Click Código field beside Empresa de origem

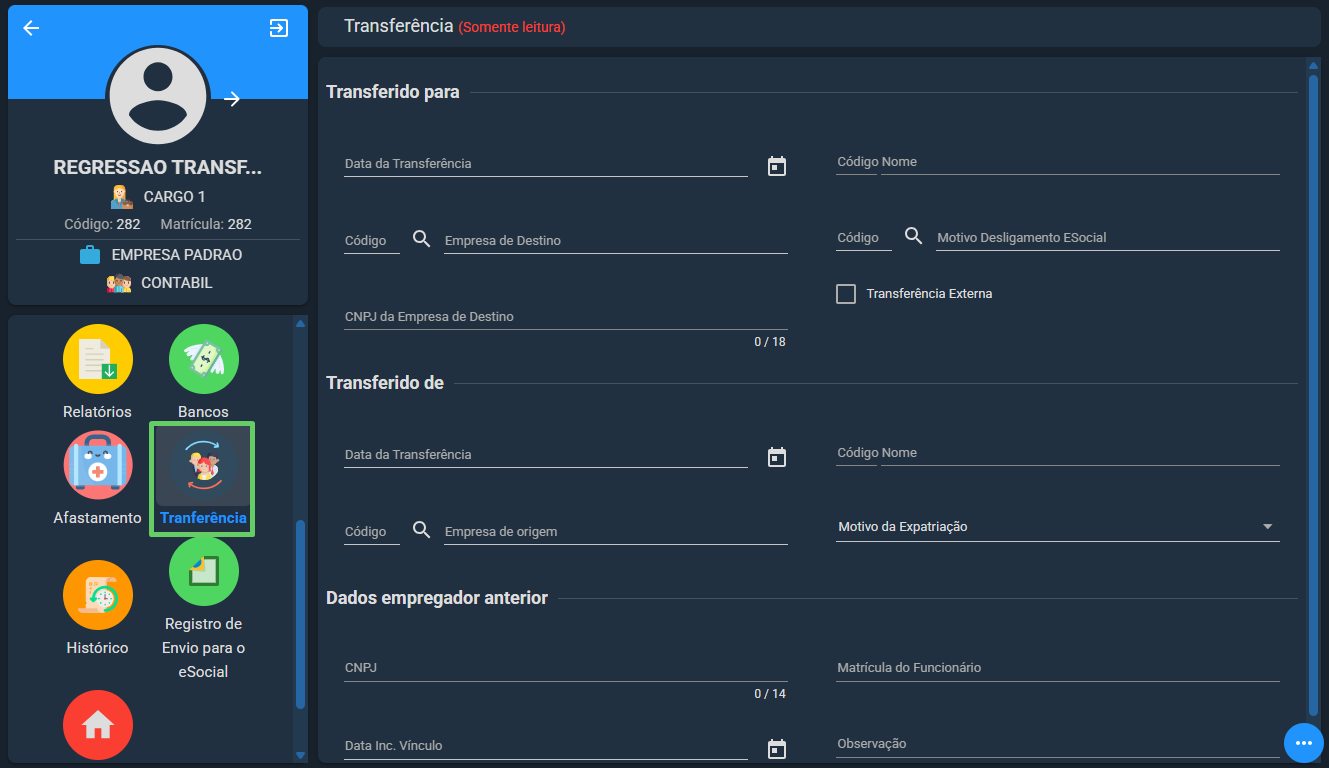click(372, 532)
